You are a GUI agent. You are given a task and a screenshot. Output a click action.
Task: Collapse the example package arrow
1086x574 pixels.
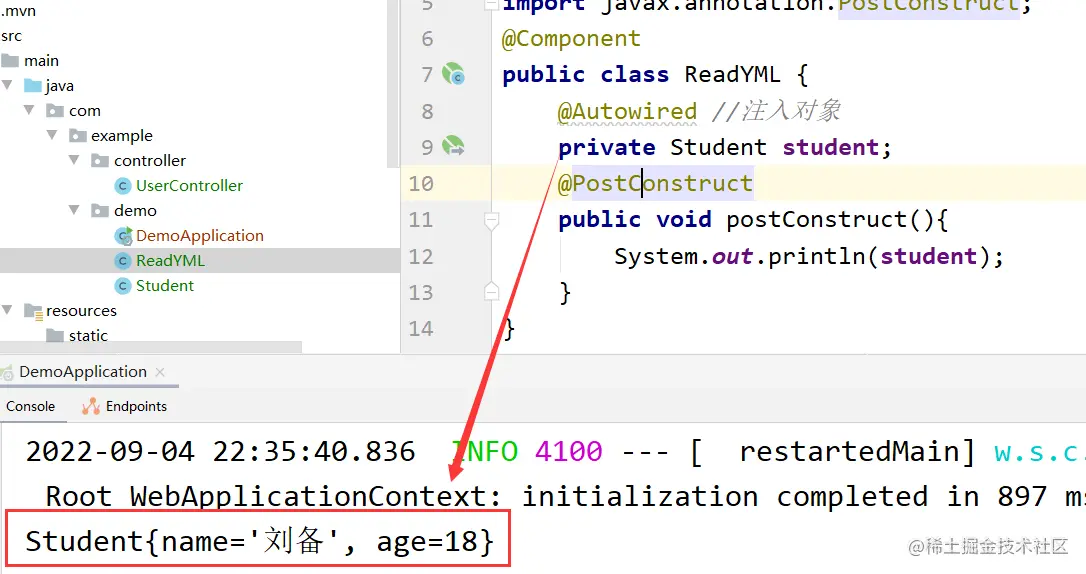click(x=52, y=135)
